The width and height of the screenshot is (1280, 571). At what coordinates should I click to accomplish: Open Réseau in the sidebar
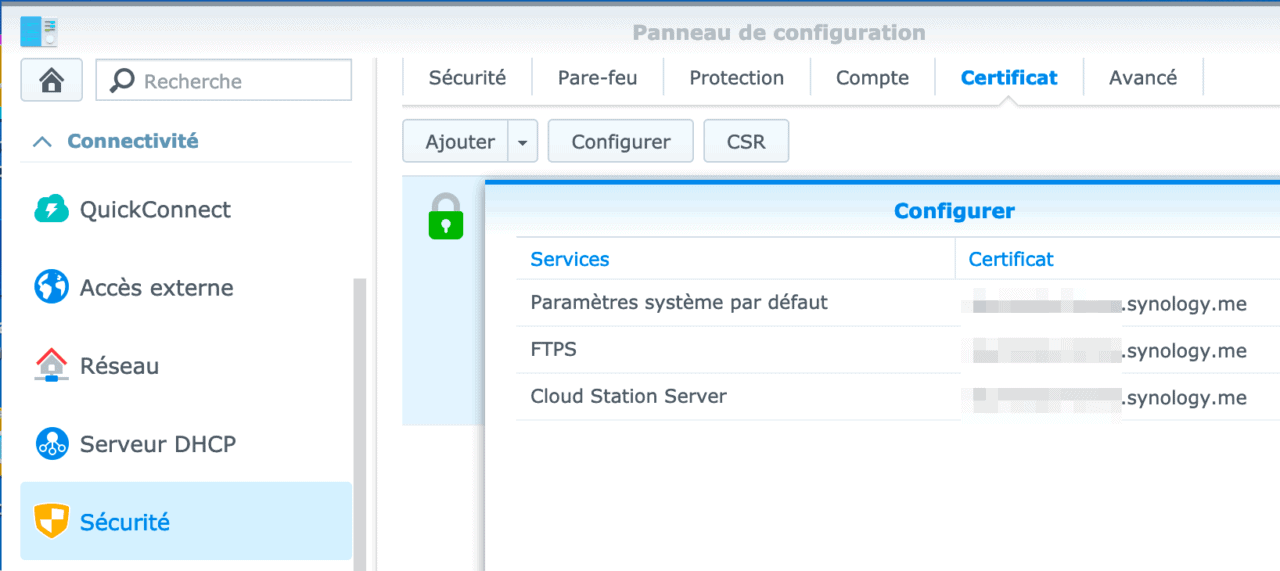click(186, 365)
